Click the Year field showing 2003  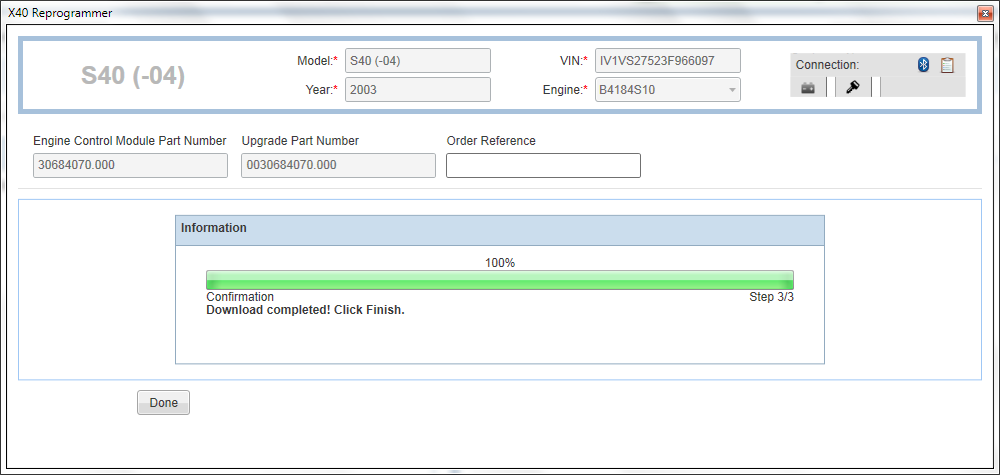(x=418, y=90)
